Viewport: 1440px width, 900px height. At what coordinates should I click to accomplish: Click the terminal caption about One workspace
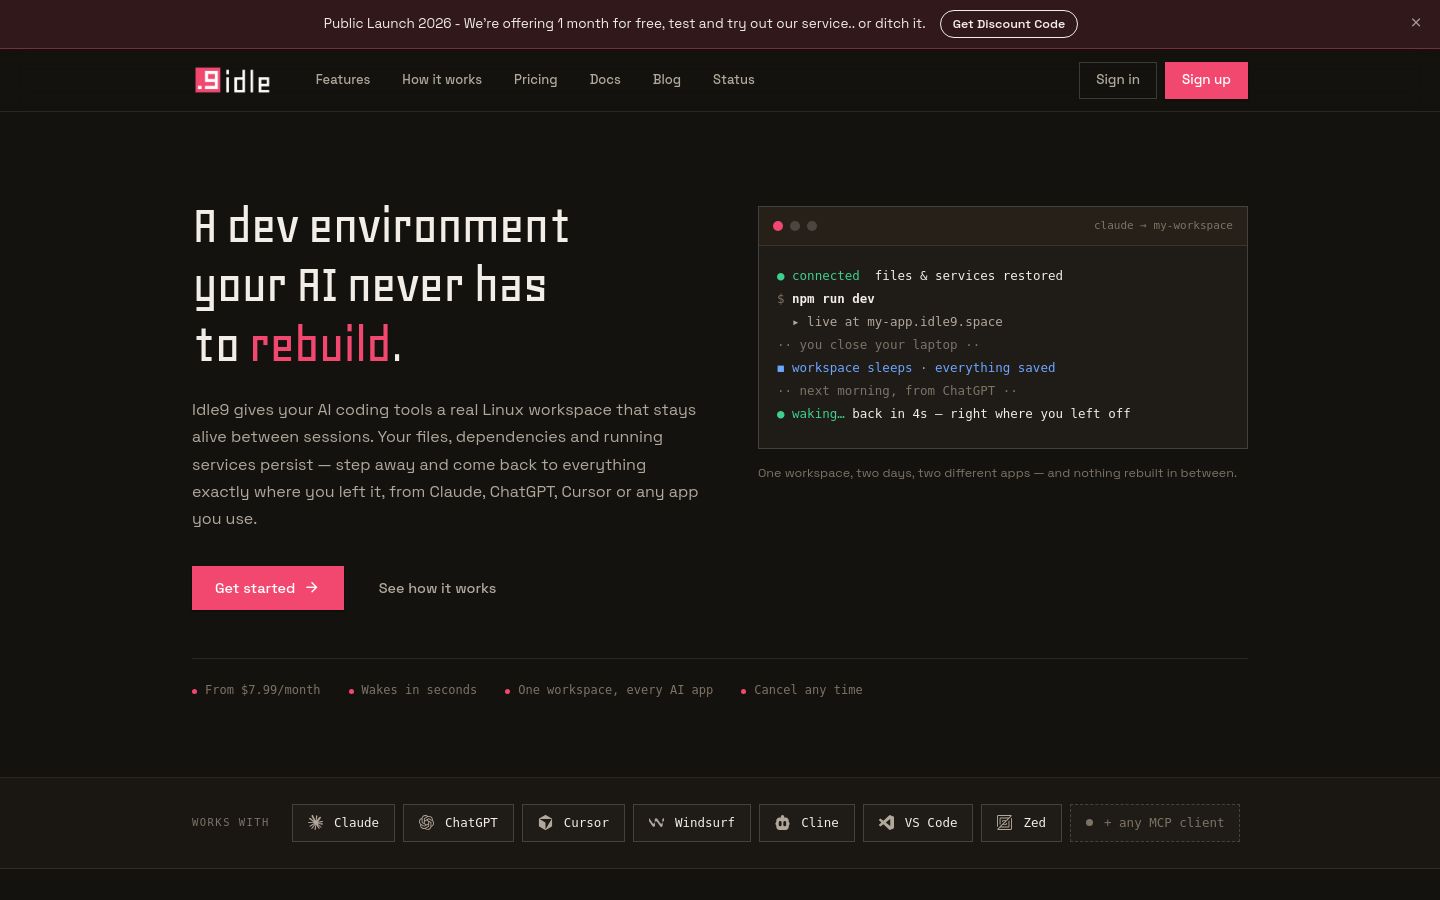[997, 473]
